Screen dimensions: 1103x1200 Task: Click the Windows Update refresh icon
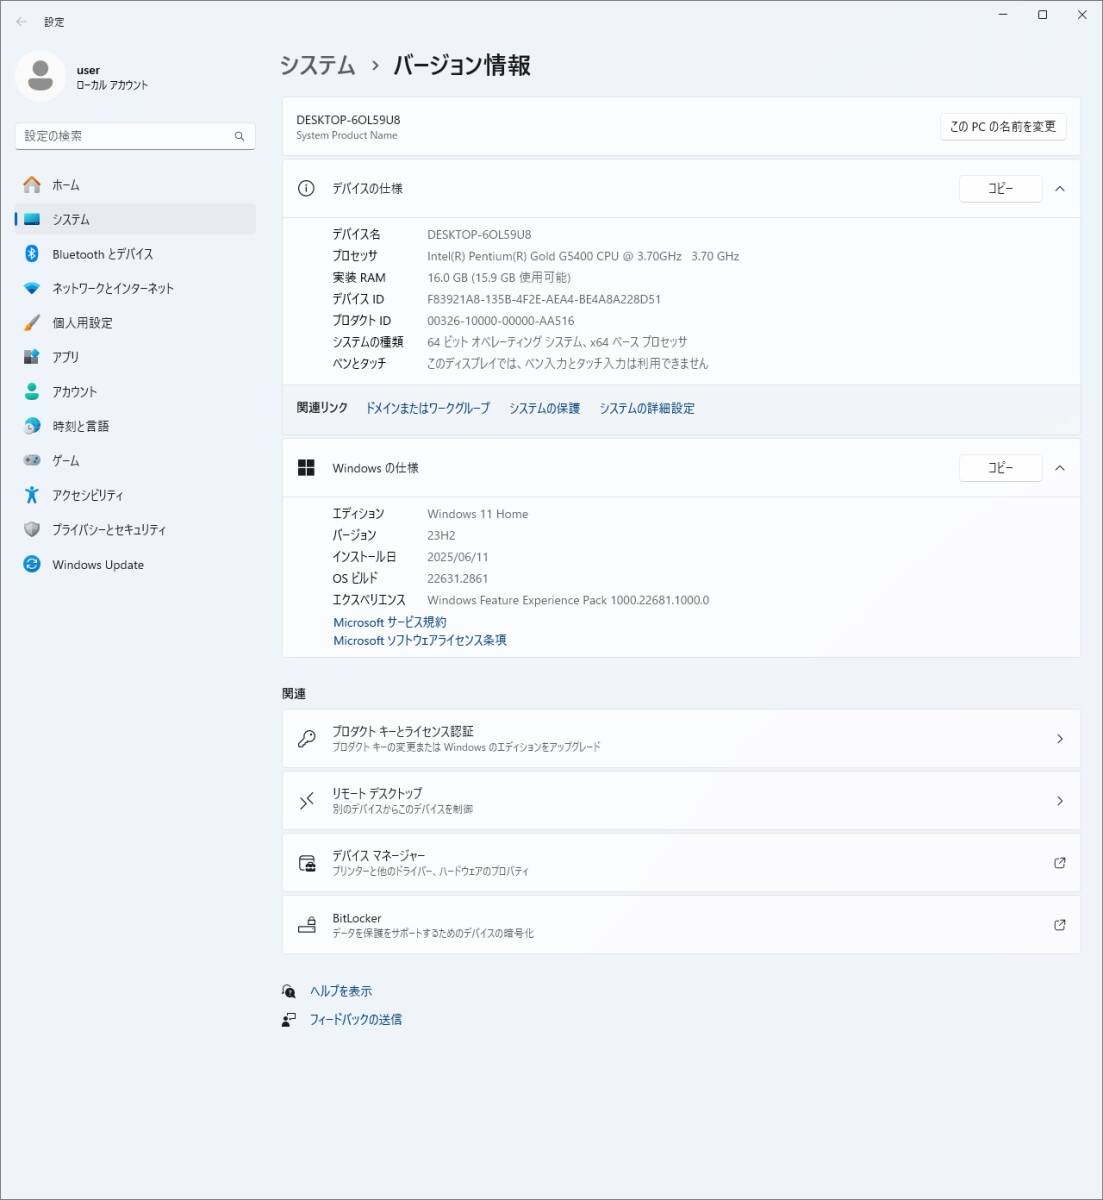32,564
